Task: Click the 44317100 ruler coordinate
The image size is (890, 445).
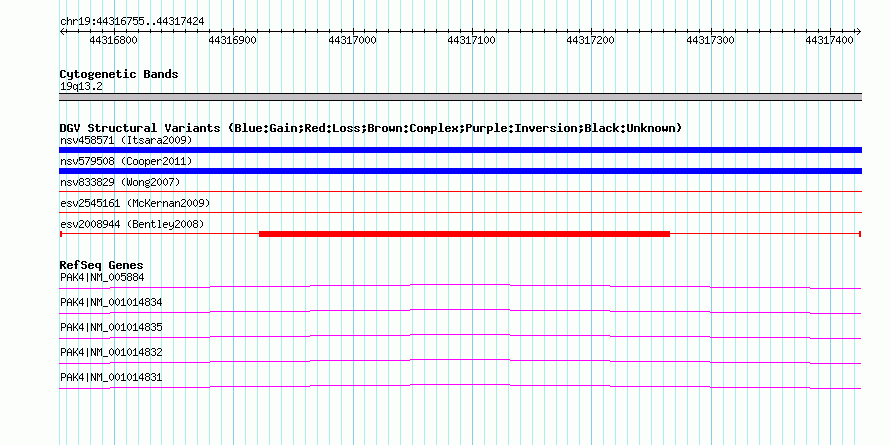Action: click(472, 40)
